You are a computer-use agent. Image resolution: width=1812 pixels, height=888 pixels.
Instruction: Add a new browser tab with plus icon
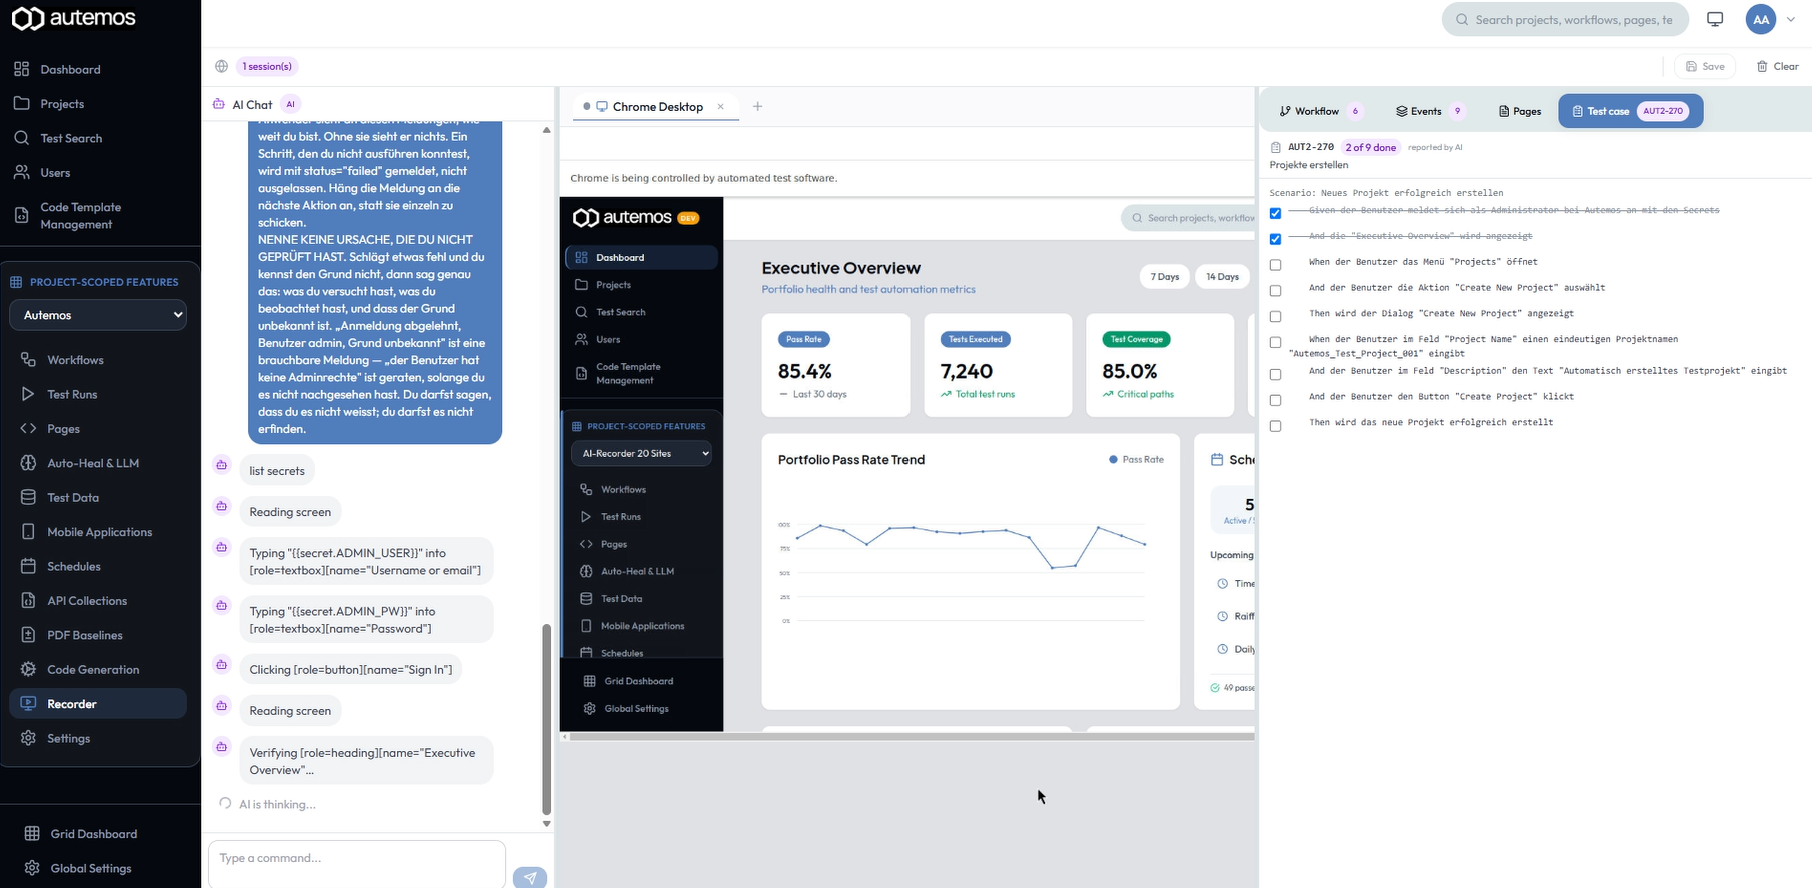coord(758,106)
